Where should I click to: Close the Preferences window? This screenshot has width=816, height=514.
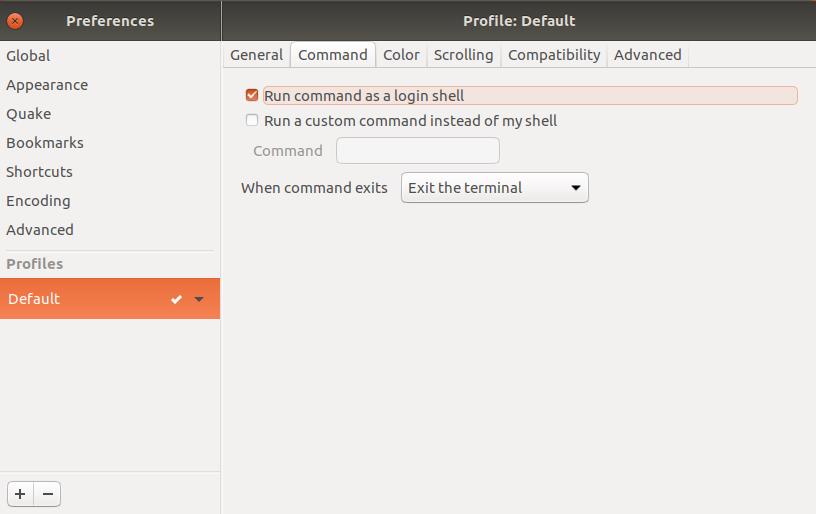click(x=15, y=21)
